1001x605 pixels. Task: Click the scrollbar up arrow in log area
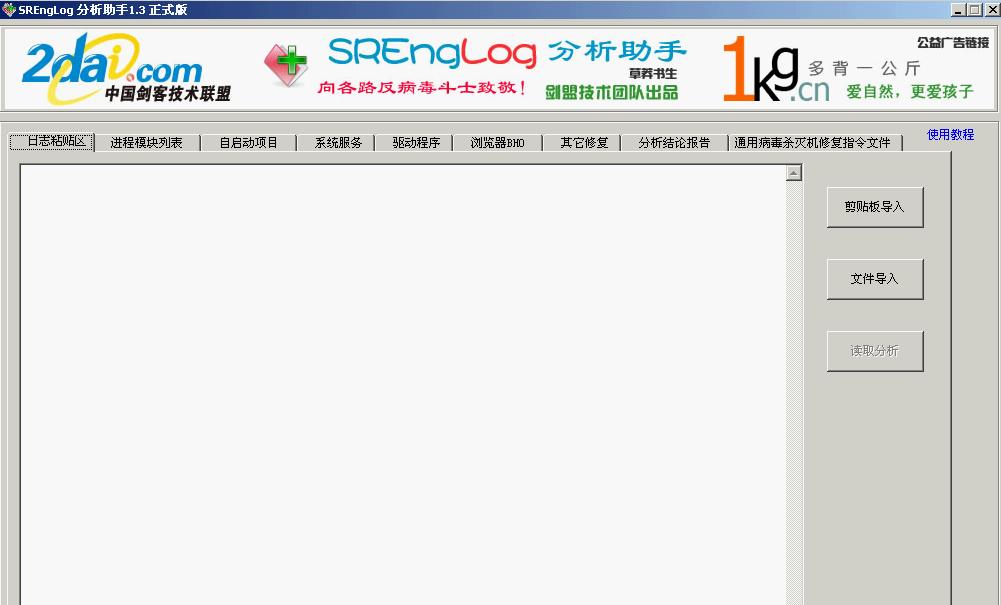[794, 173]
